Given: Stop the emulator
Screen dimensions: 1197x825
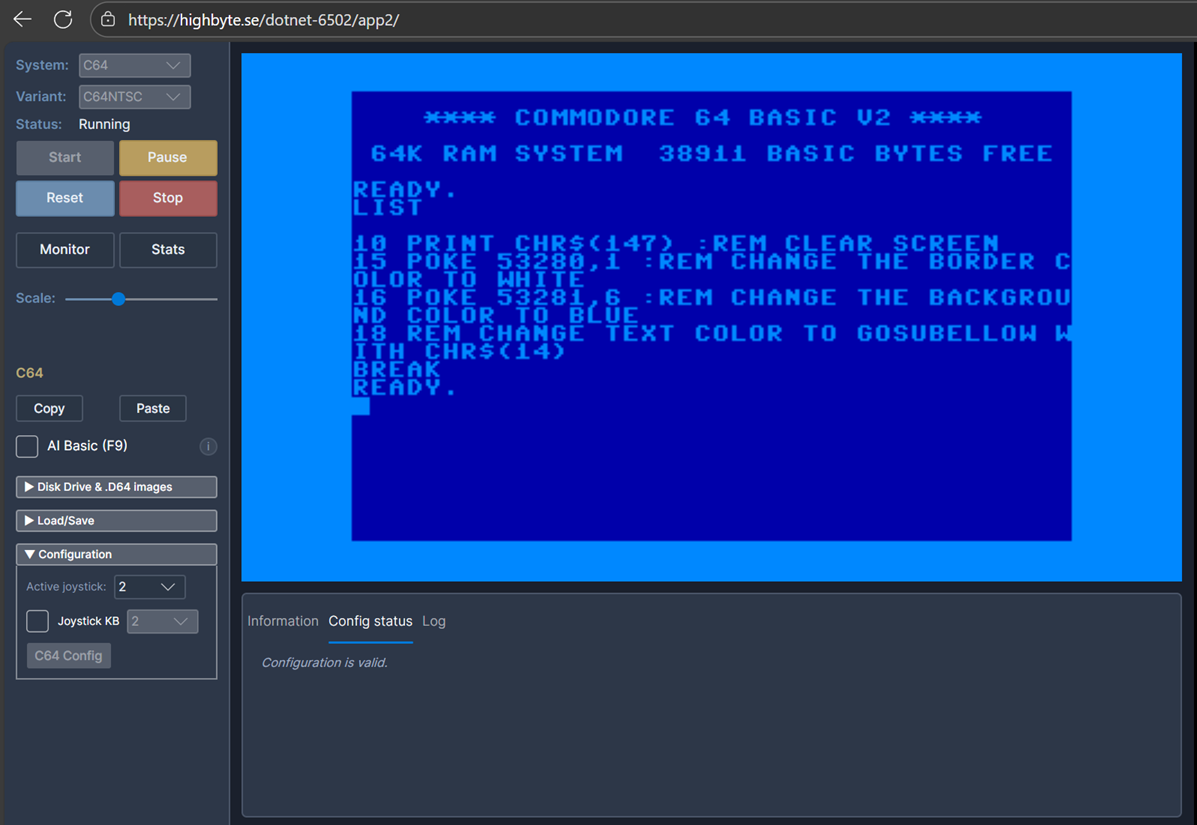Looking at the screenshot, I should pyautogui.click(x=168, y=198).
